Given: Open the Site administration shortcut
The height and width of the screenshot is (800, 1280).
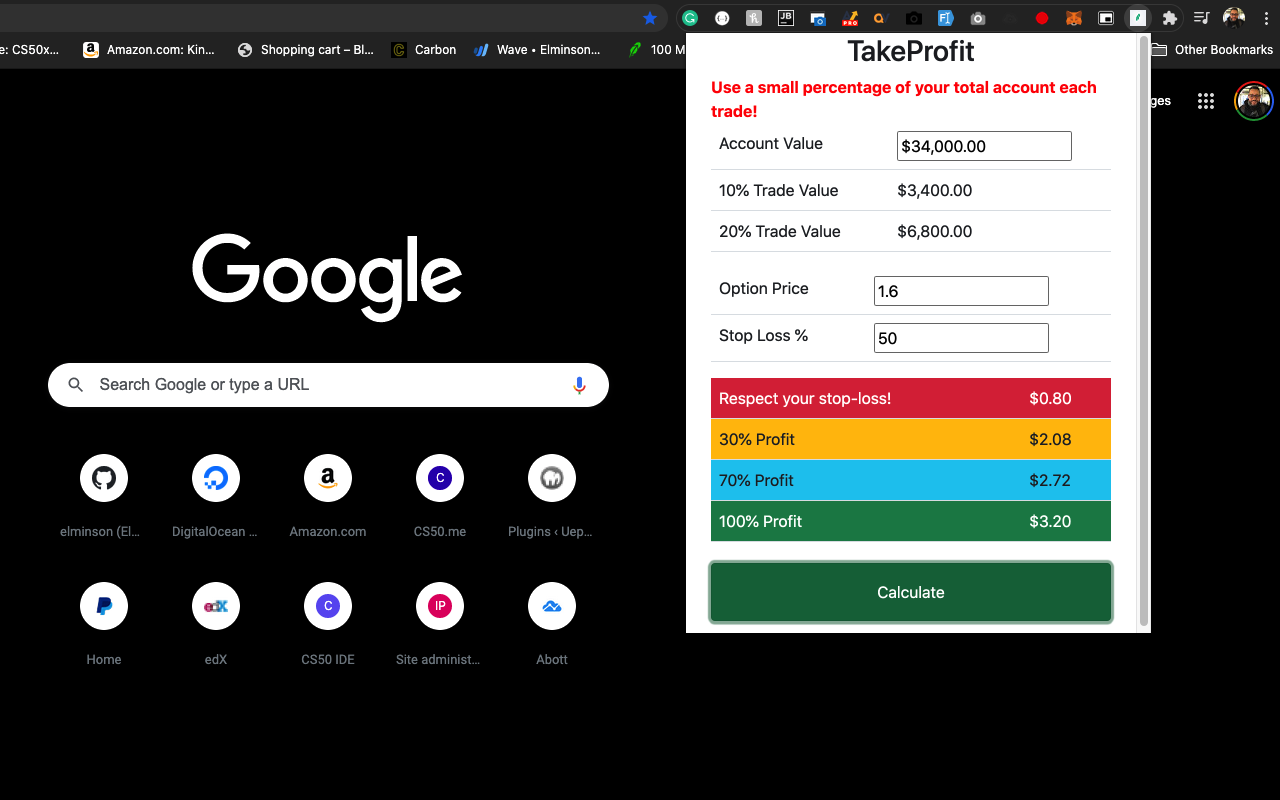Looking at the screenshot, I should (440, 606).
